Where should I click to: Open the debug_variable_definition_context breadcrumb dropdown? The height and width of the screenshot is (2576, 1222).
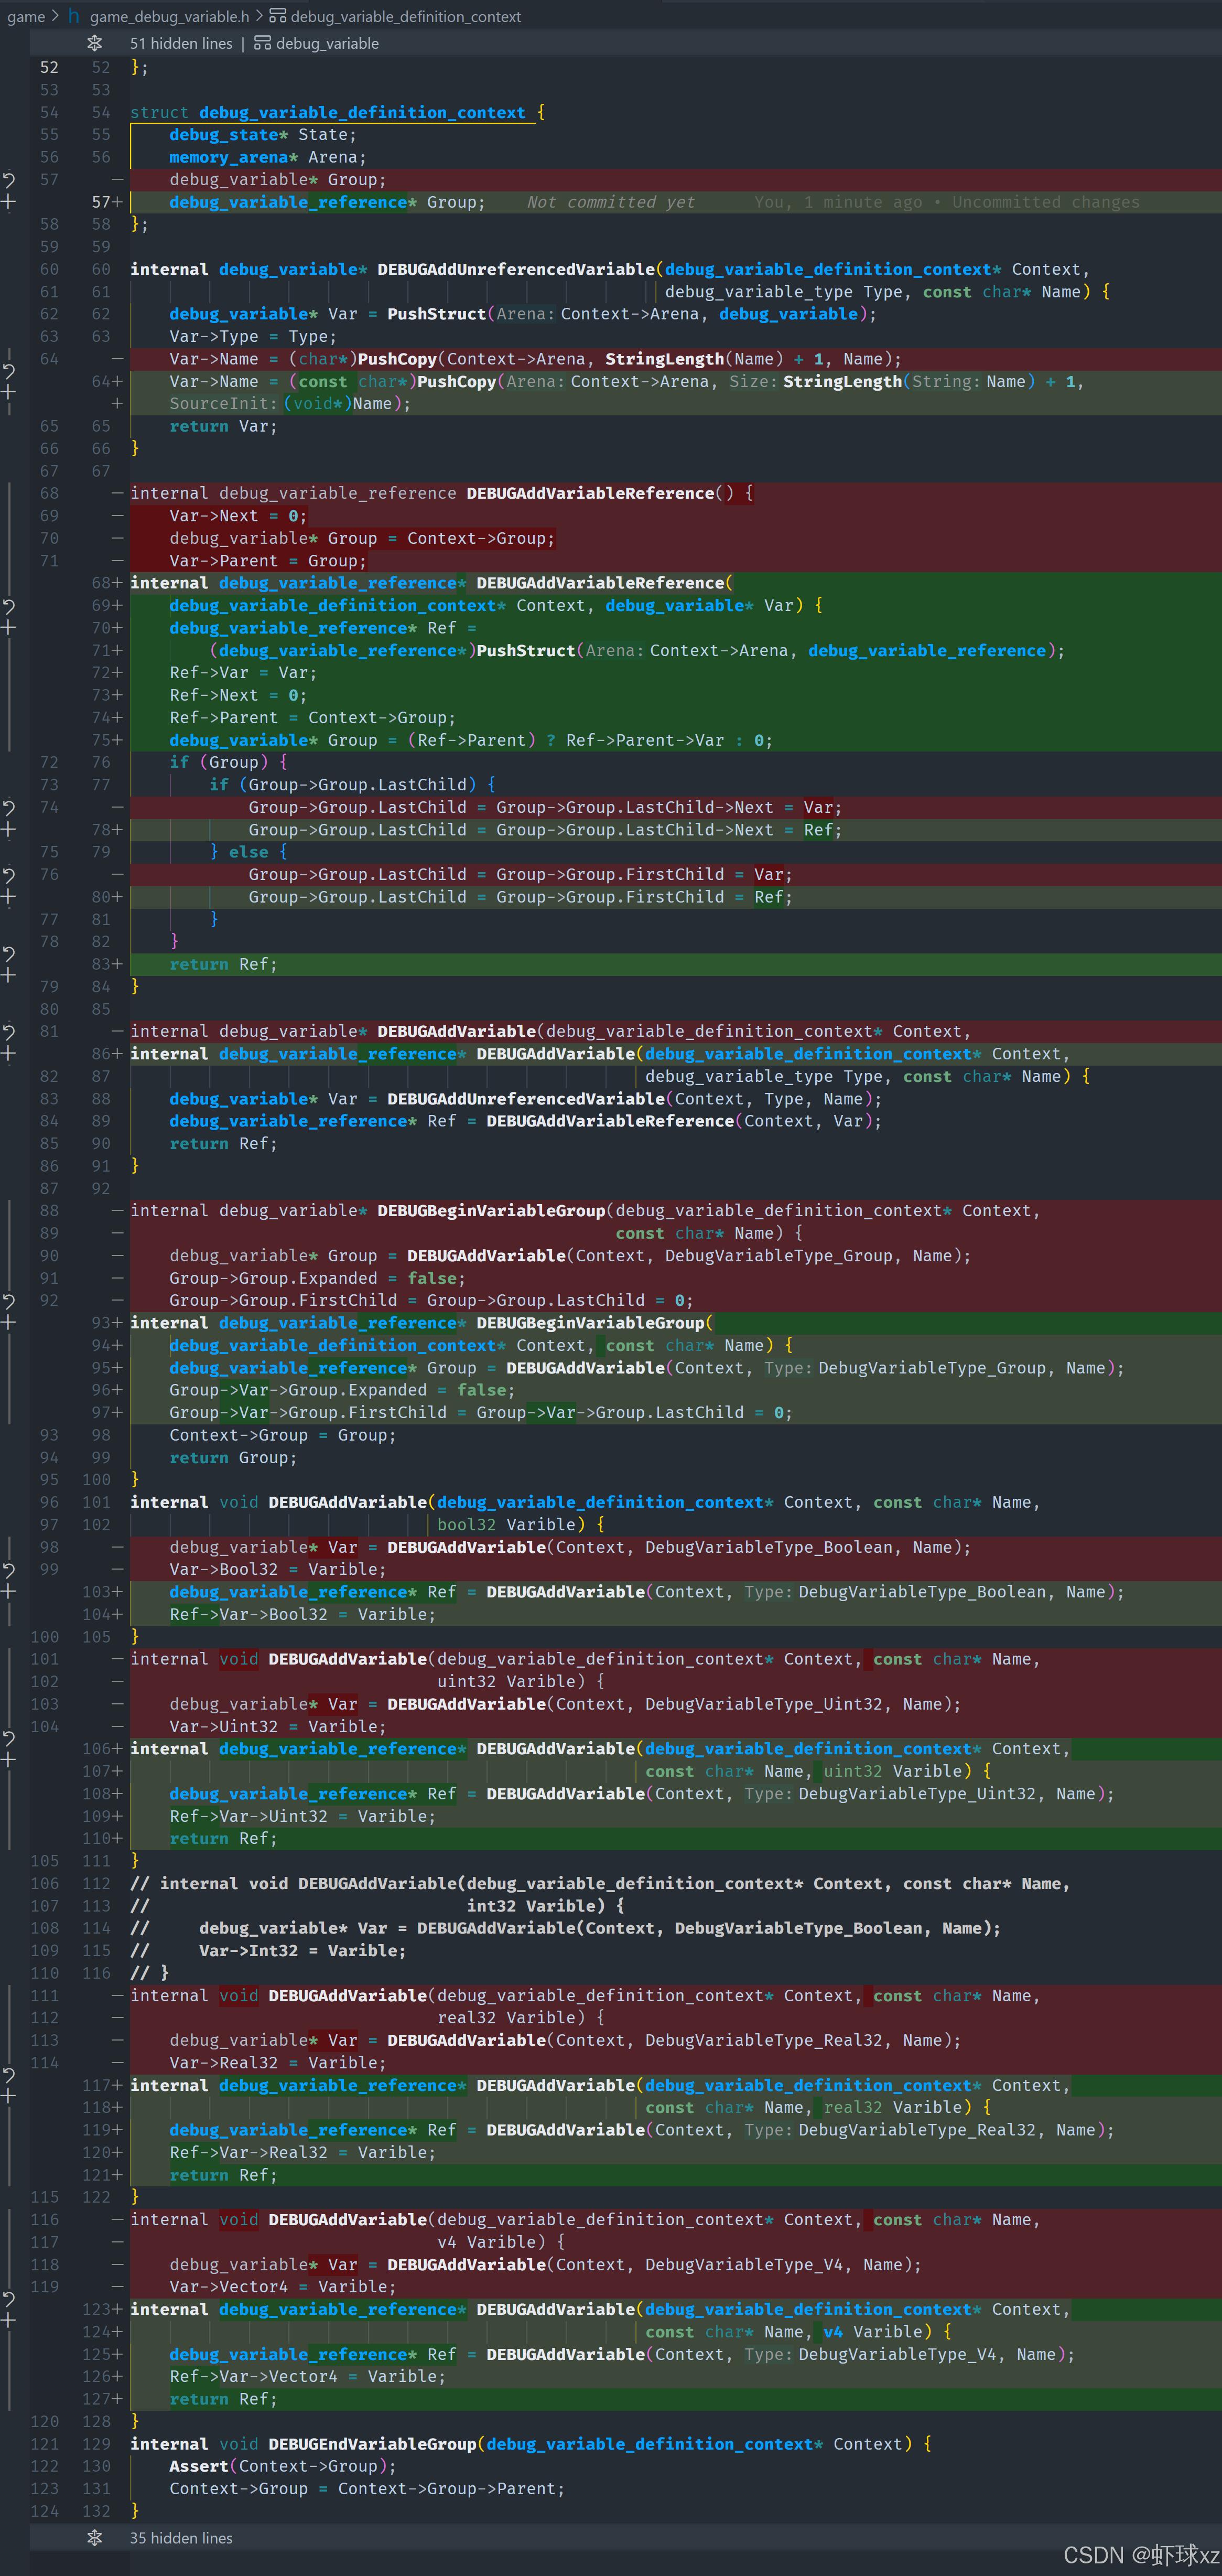(405, 16)
